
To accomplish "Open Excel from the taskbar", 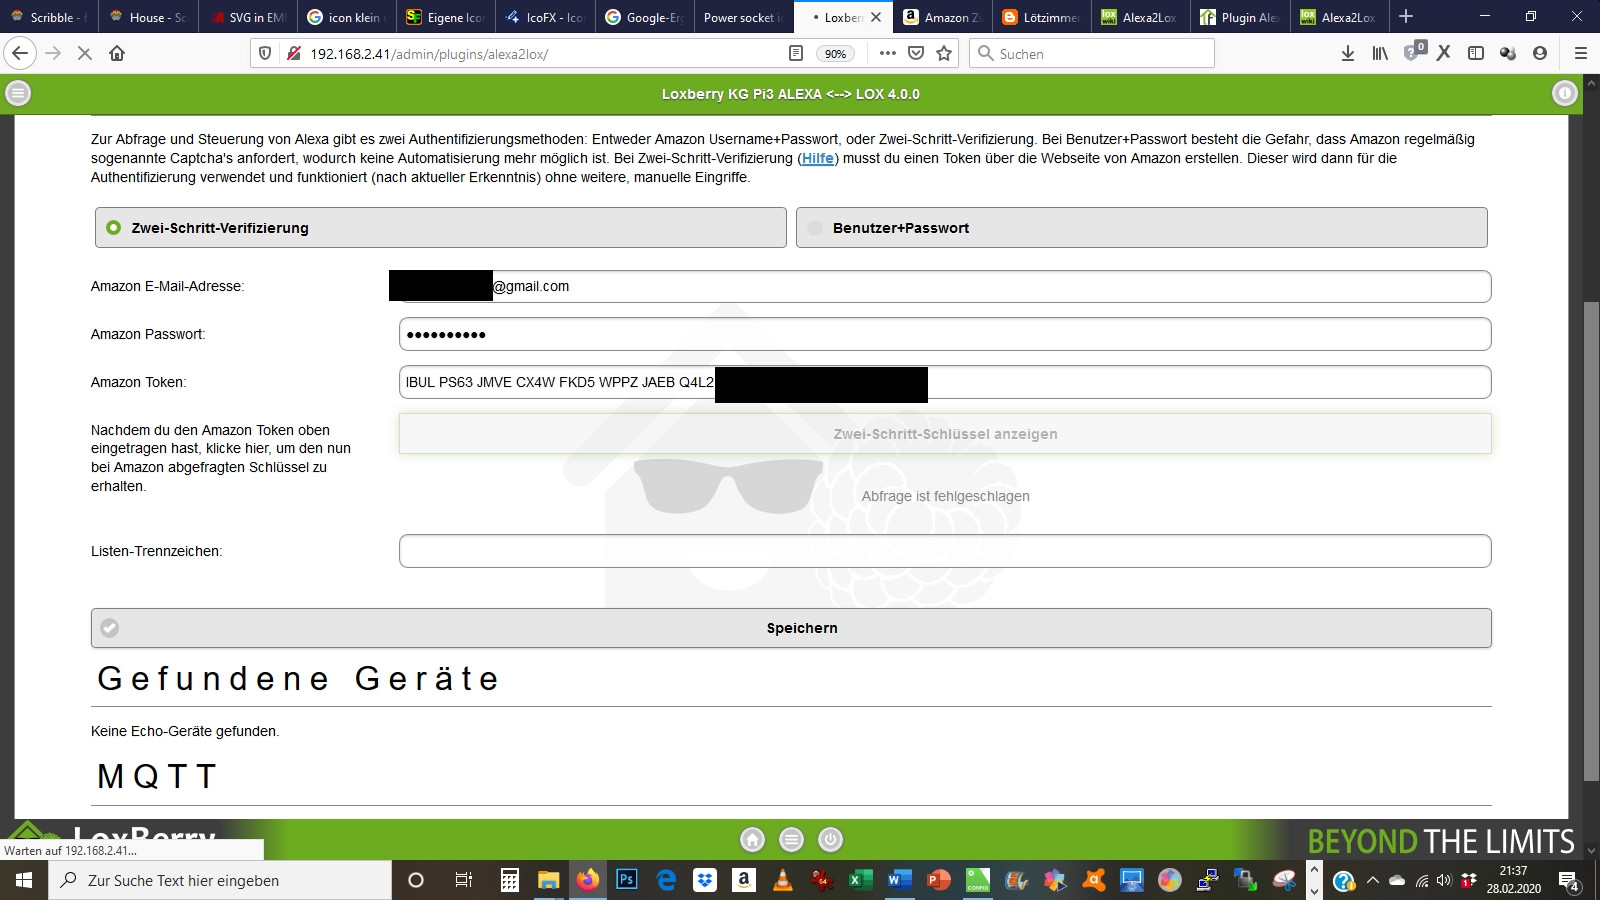I will point(860,880).
